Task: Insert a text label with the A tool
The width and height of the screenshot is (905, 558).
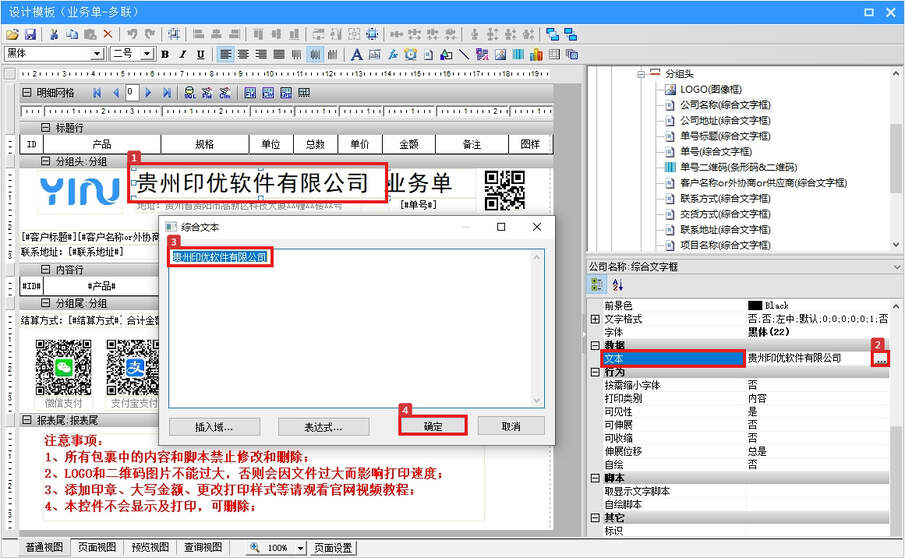Action: 357,54
